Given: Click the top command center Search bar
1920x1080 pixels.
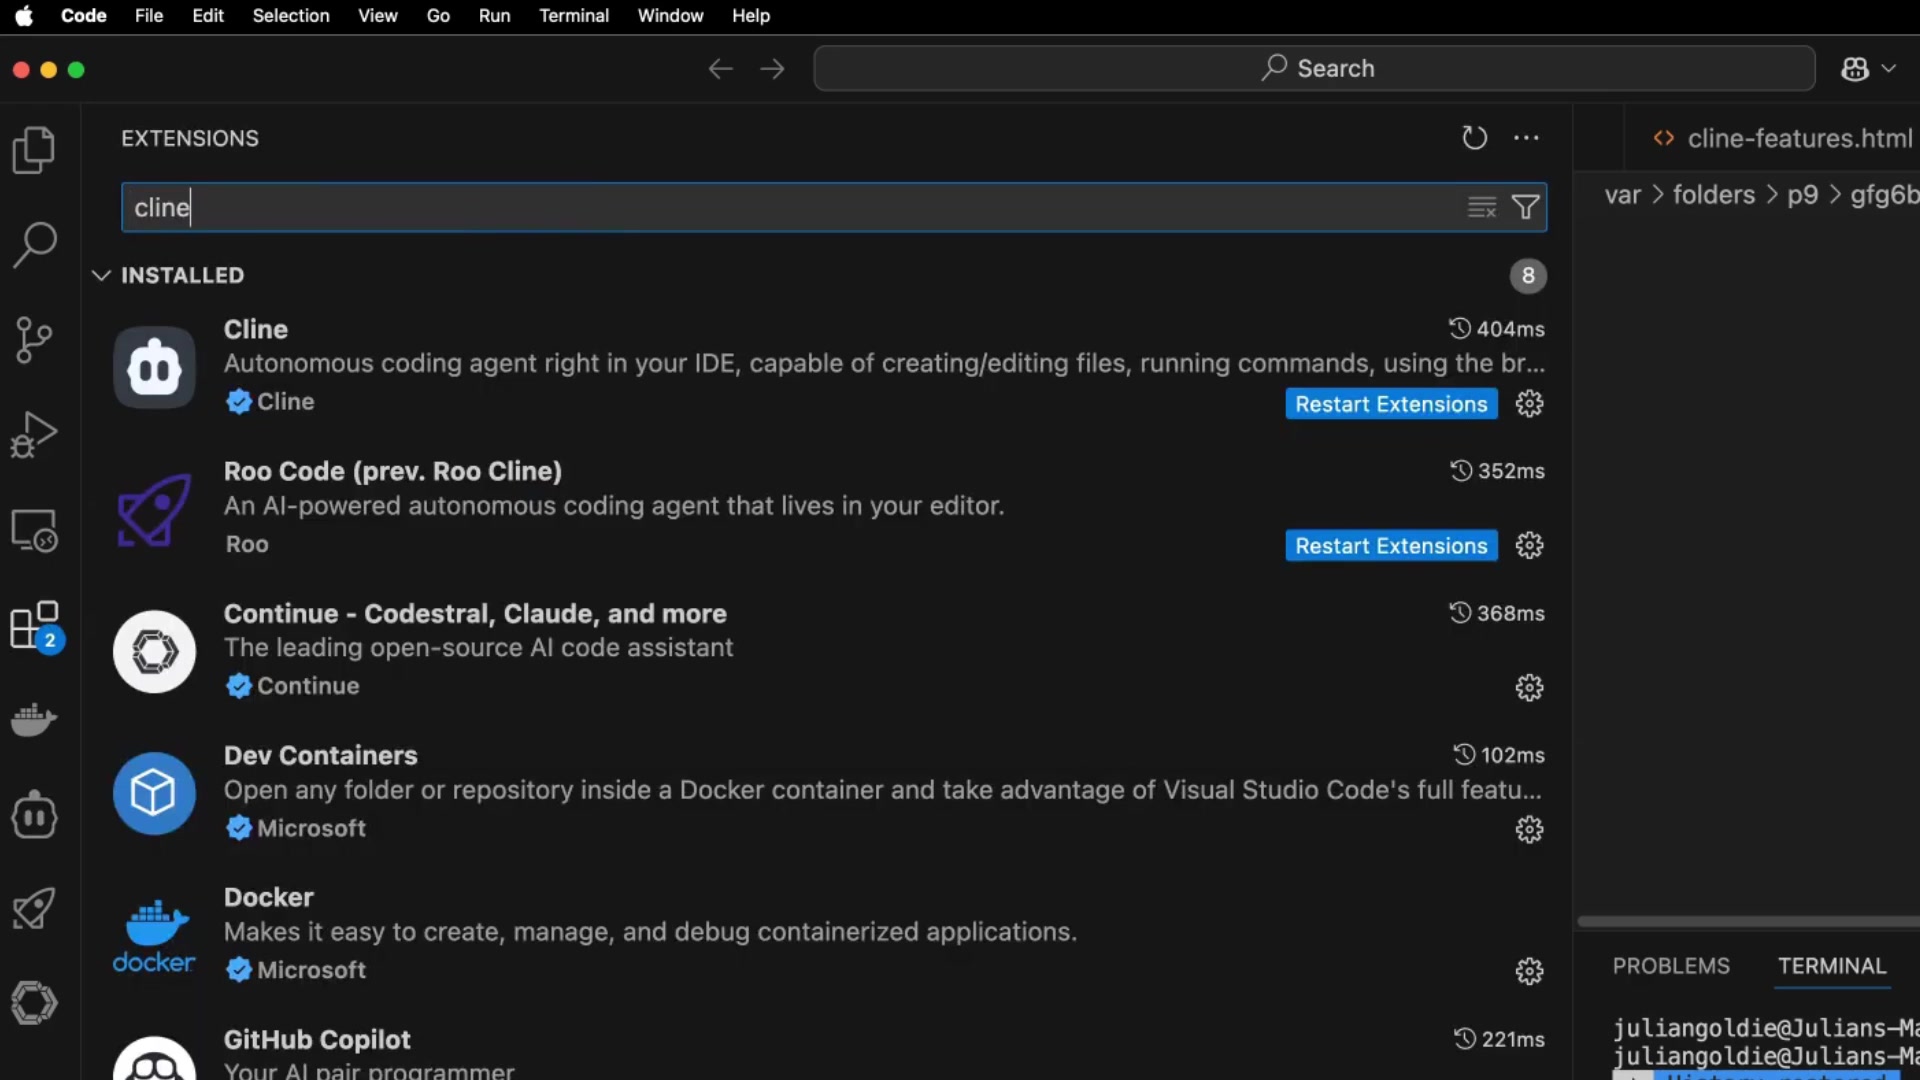Looking at the screenshot, I should coord(1314,69).
